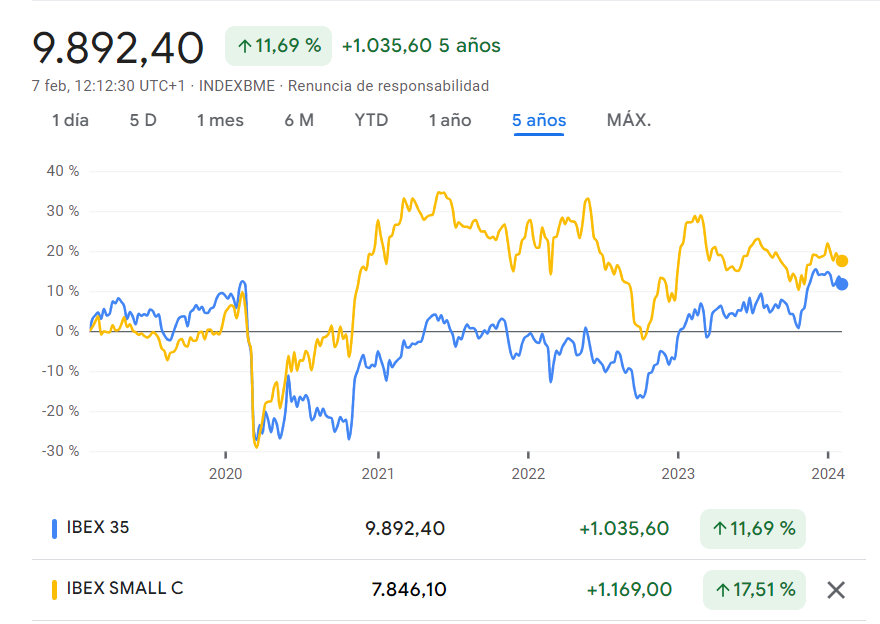Click the IBEX 35 row 11,69 % badge

tap(753, 529)
